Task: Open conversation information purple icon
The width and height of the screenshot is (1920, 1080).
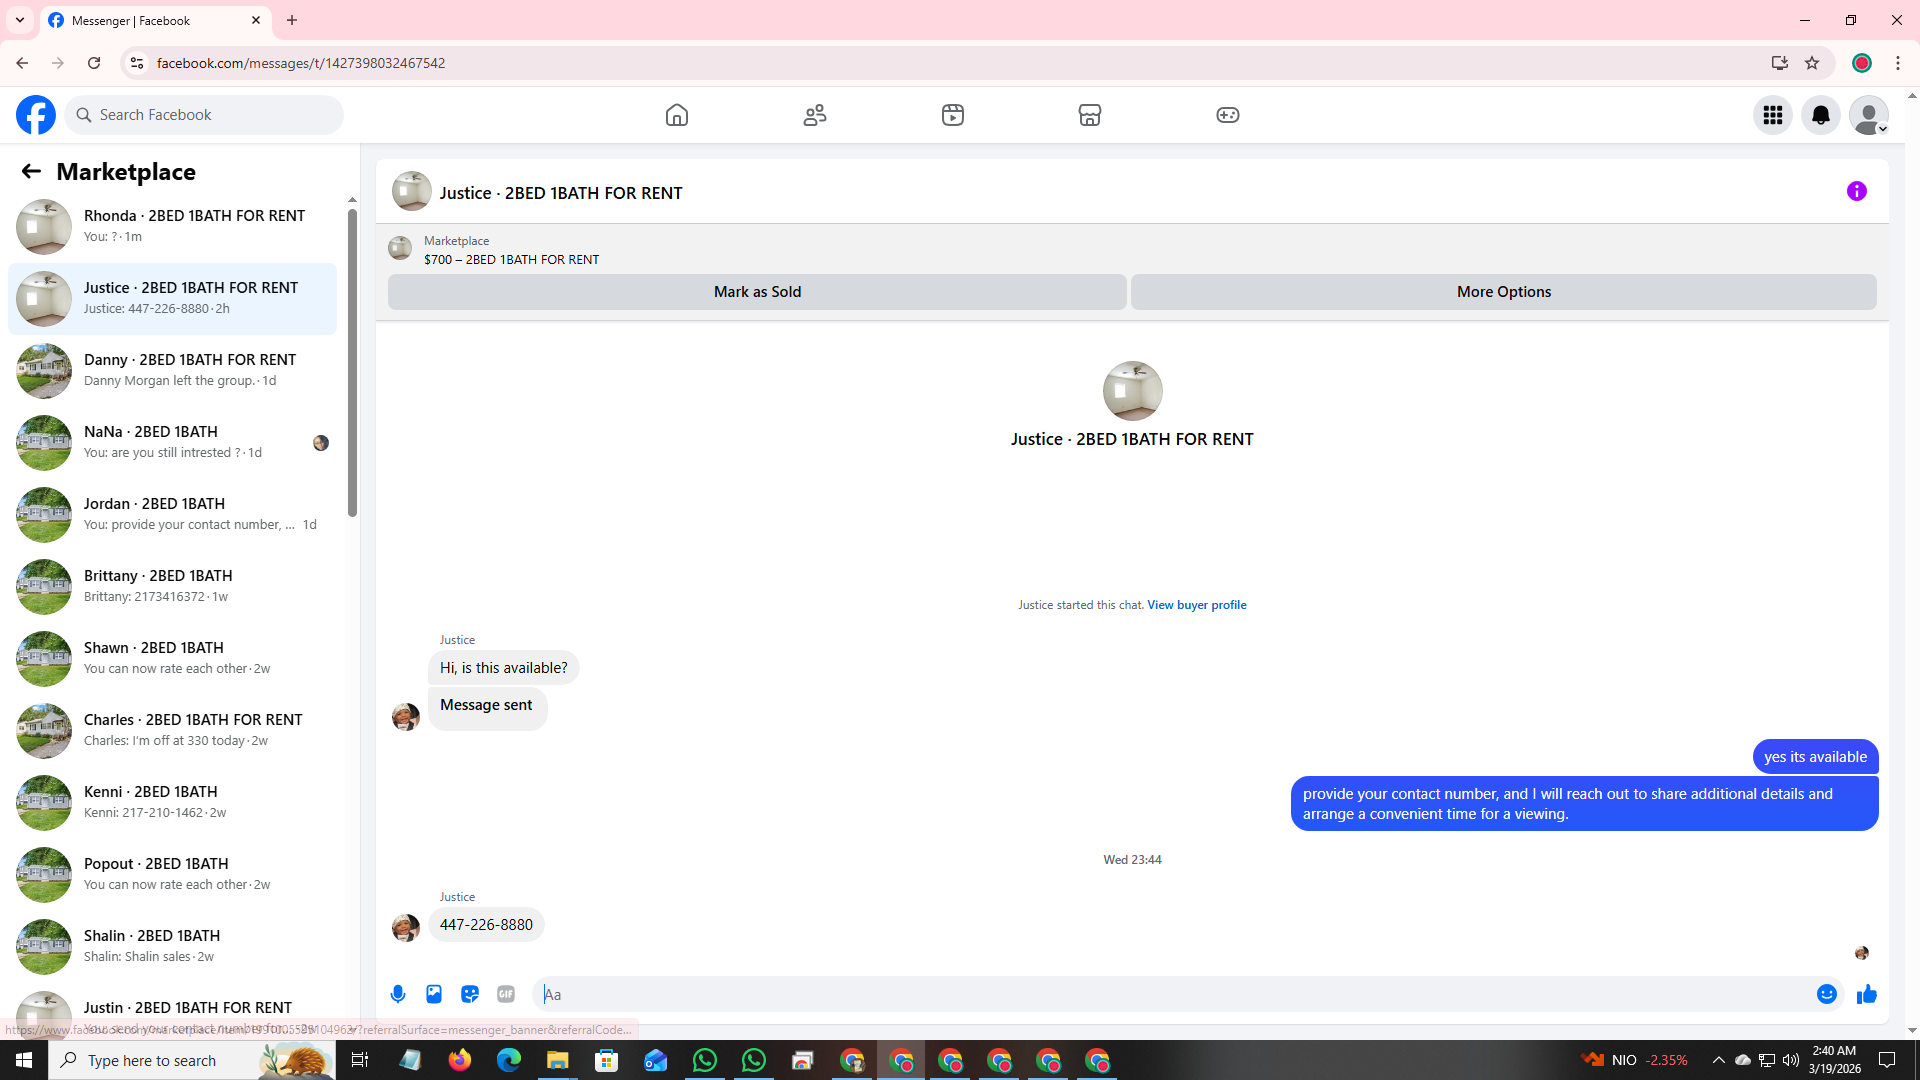Action: (1856, 191)
